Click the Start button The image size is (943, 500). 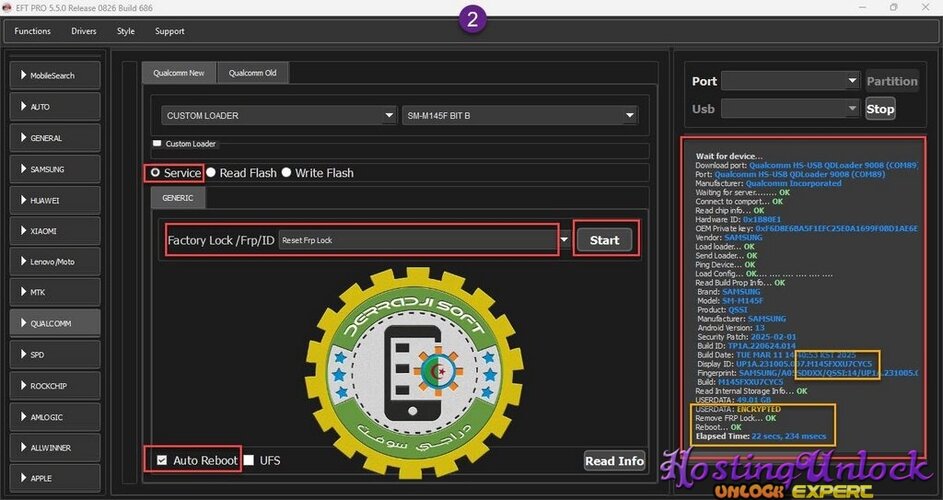(x=604, y=240)
